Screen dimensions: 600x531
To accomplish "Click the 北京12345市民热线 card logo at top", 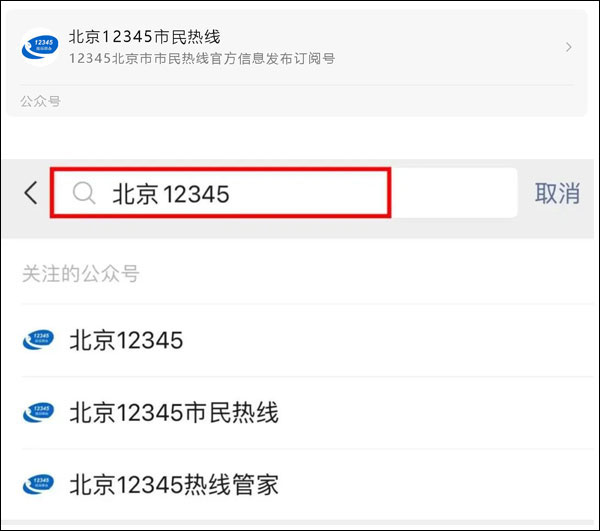I will pyautogui.click(x=39, y=47).
